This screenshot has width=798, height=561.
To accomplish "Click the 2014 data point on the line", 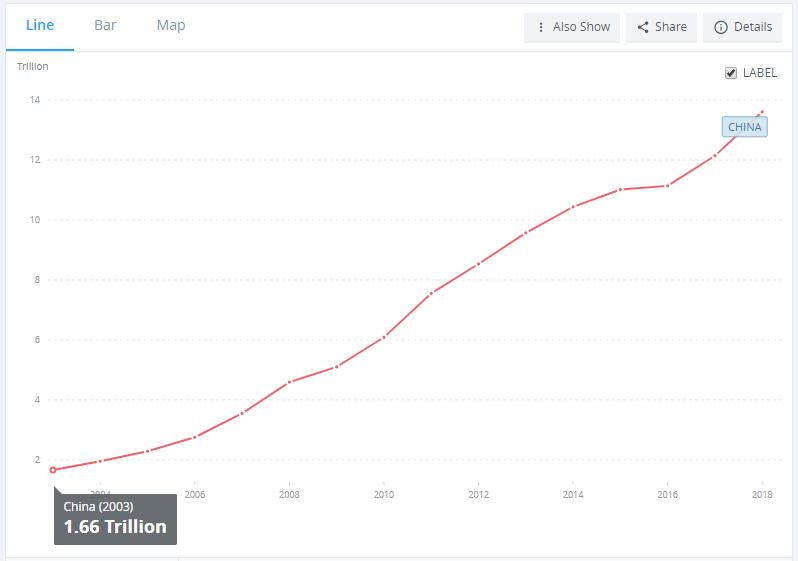I will (x=573, y=207).
